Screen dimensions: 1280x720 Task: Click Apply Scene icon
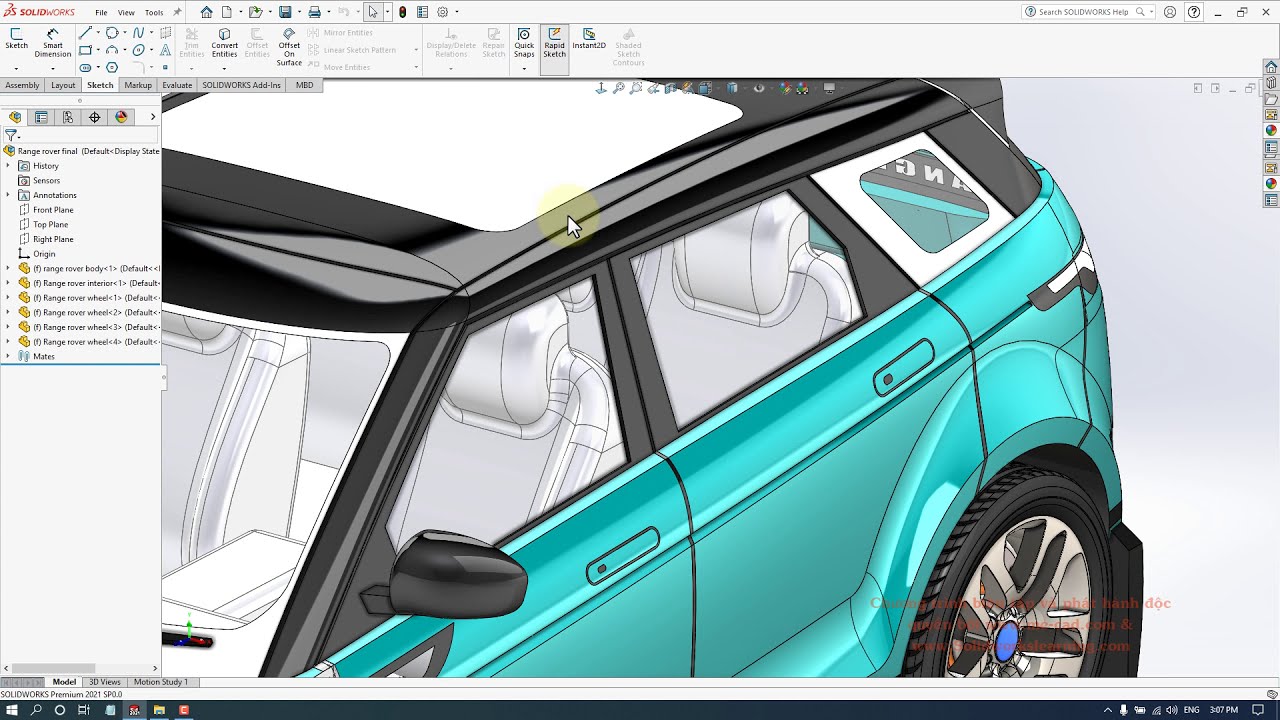[x=803, y=88]
